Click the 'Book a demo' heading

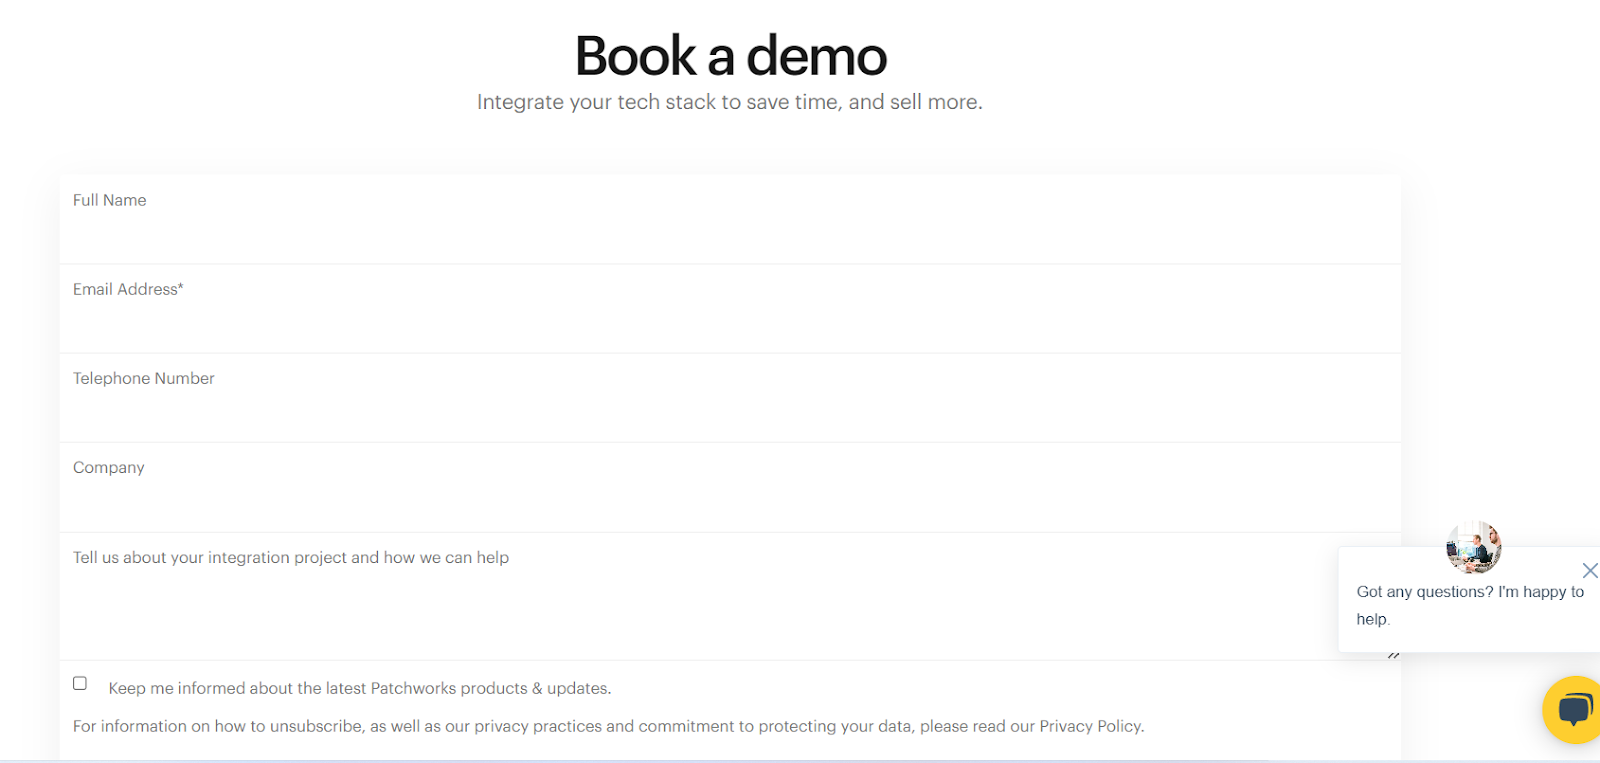(730, 56)
